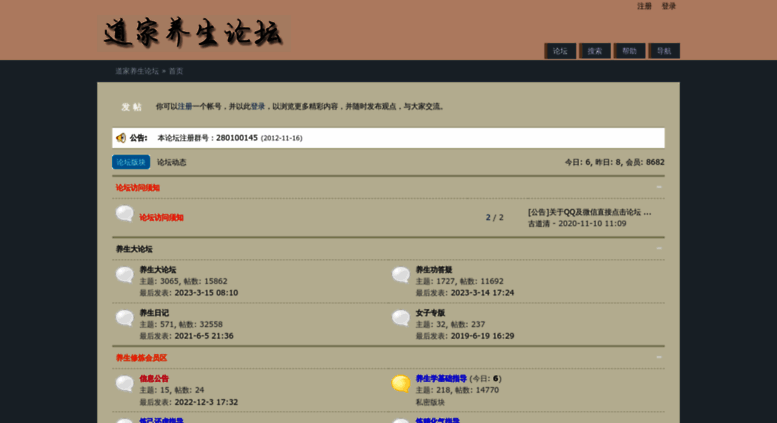Collapse the 养生修炼会员区 category section
This screenshot has width=777, height=423.
click(659, 357)
